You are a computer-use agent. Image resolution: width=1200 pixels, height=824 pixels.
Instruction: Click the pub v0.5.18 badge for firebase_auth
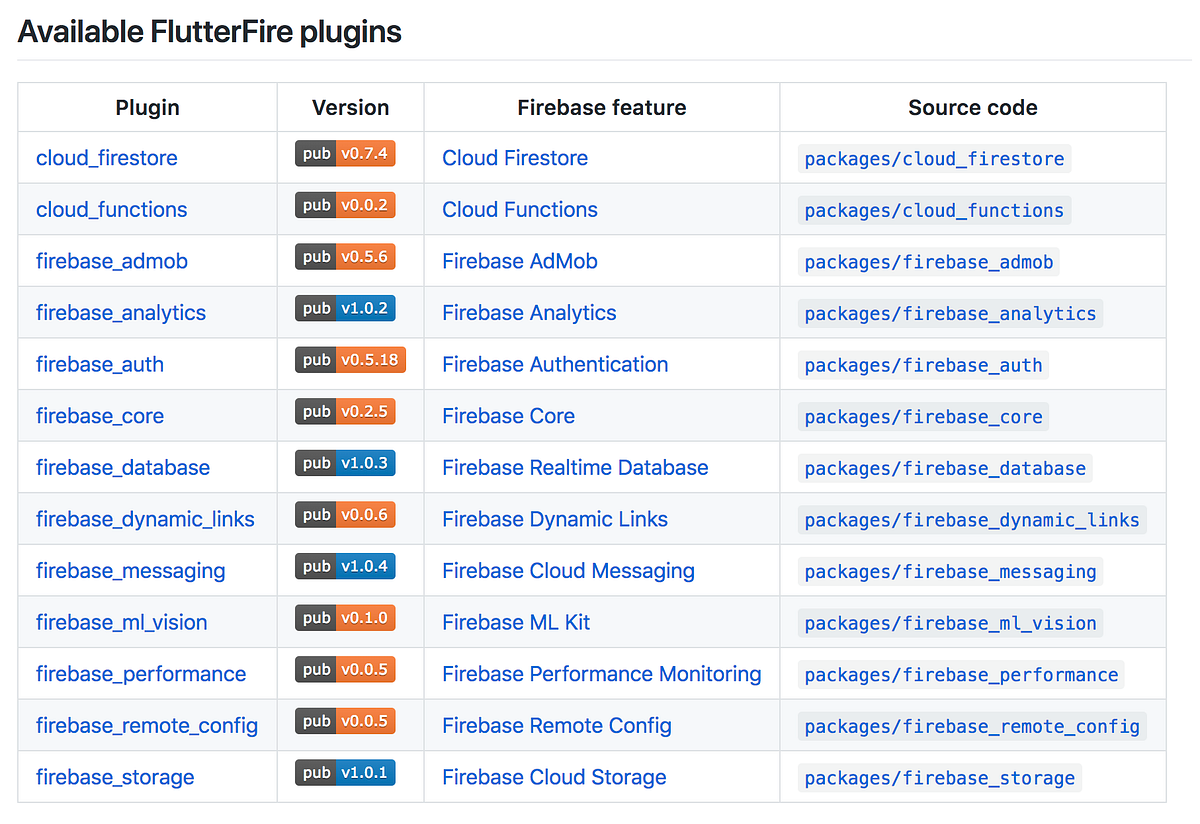pyautogui.click(x=350, y=359)
